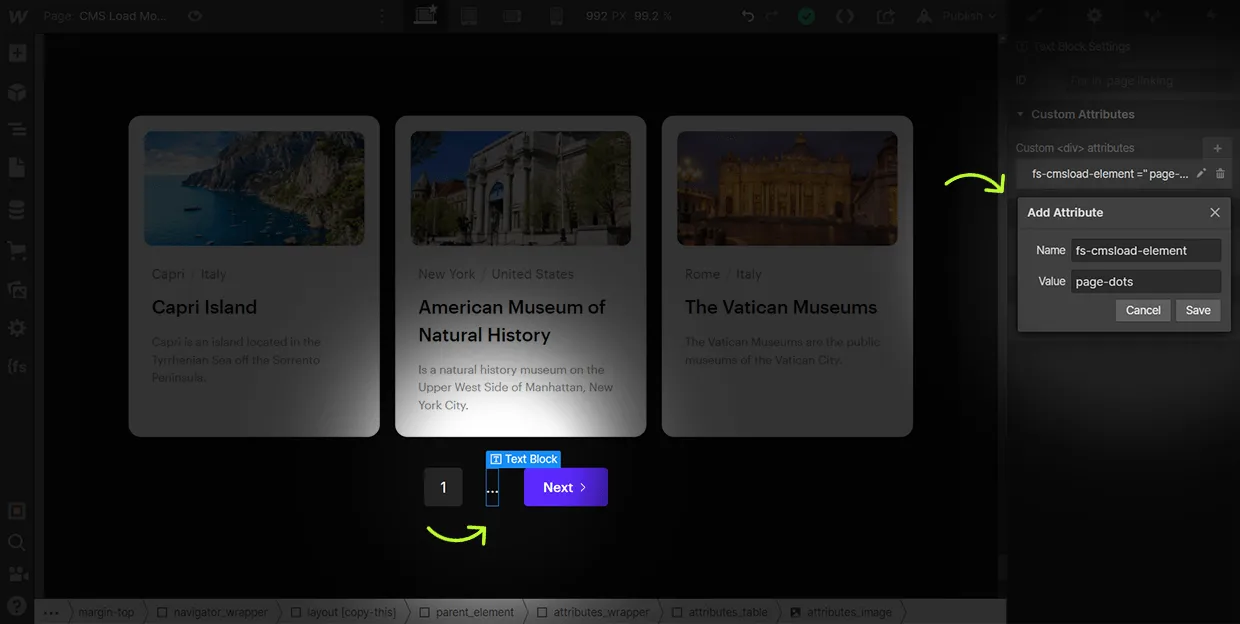Click the Page: CMS Load Mo... title
This screenshot has height=624, width=1240.
click(105, 16)
